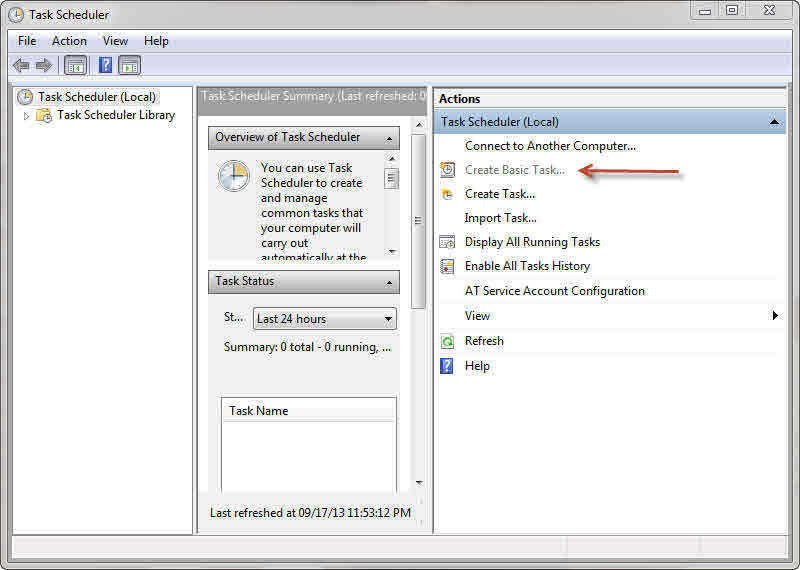Click the Task Scheduler title bar clock icon
Screen dimensions: 800x570
click(x=16, y=15)
